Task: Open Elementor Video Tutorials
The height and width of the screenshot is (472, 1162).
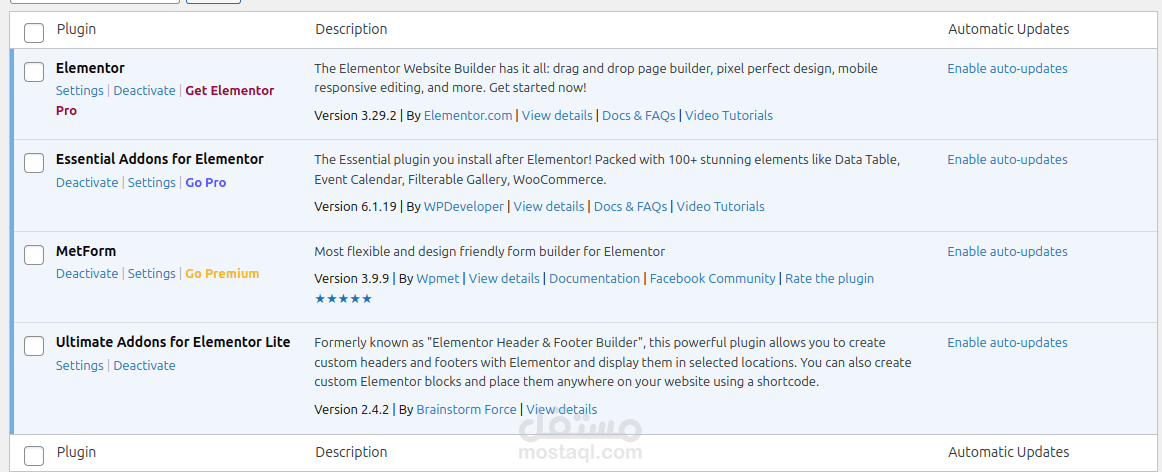Action: (729, 116)
